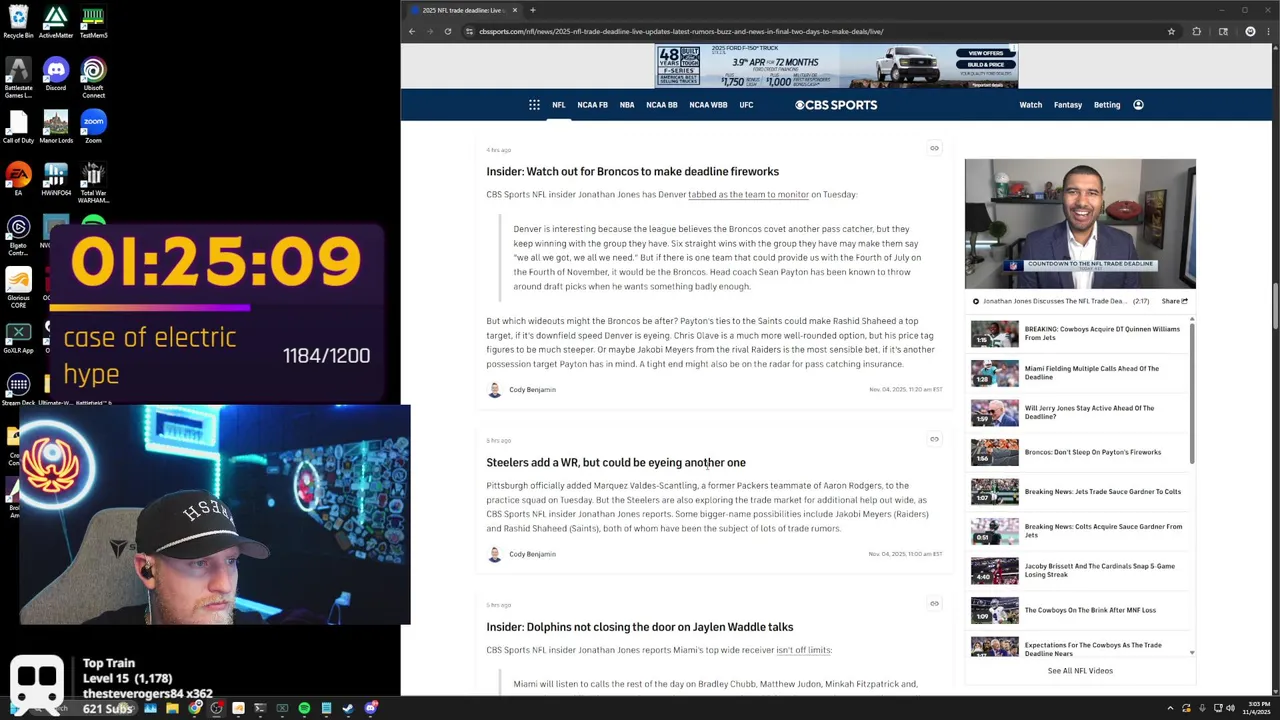Open Ubisoft Connect desktop shortcut
The height and width of the screenshot is (720, 1280).
[x=93, y=78]
